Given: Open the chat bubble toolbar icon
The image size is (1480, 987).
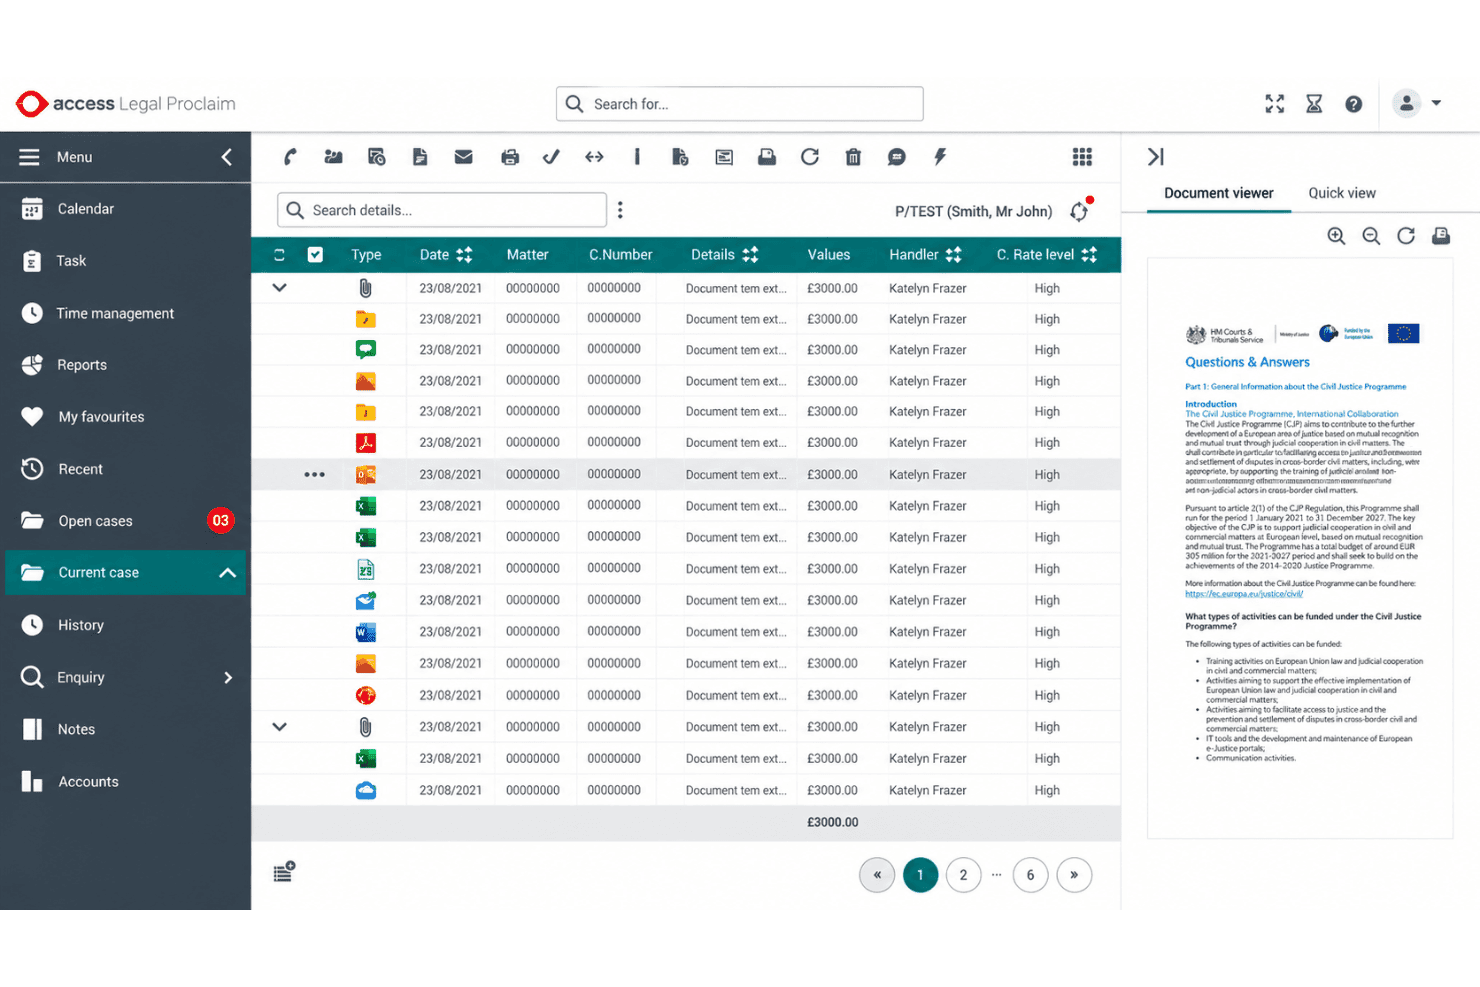Looking at the screenshot, I should (897, 157).
